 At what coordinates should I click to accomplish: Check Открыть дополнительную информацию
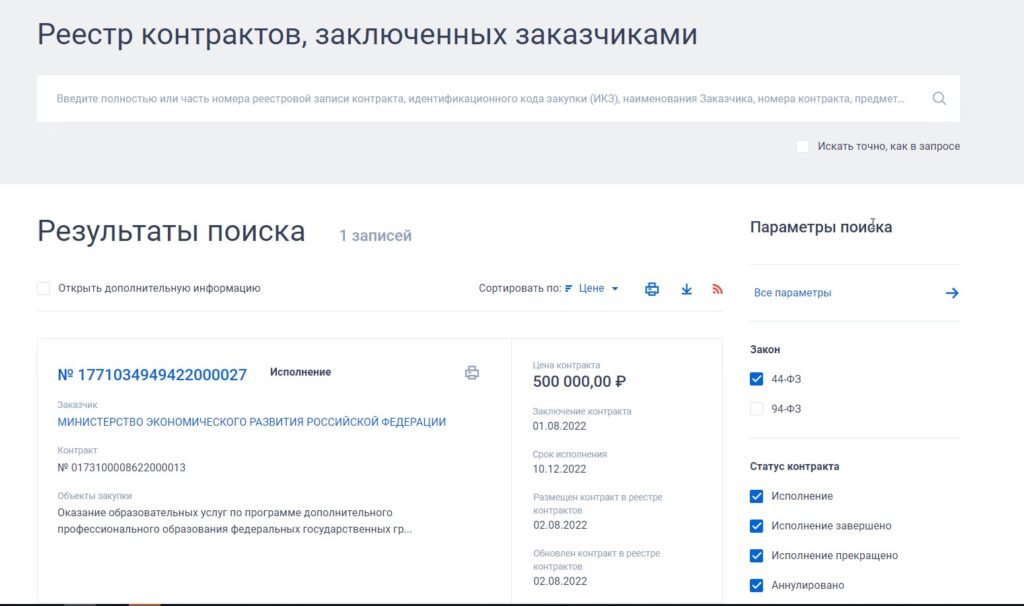pos(44,289)
